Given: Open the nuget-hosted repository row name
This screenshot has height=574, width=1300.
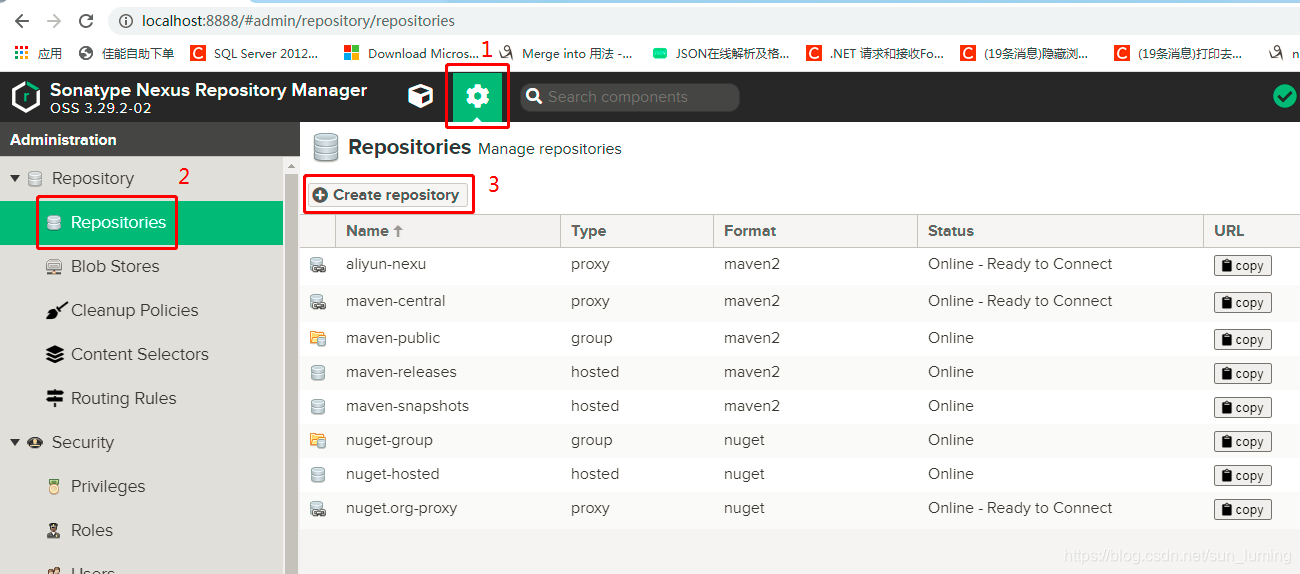Looking at the screenshot, I should pyautogui.click(x=393, y=474).
